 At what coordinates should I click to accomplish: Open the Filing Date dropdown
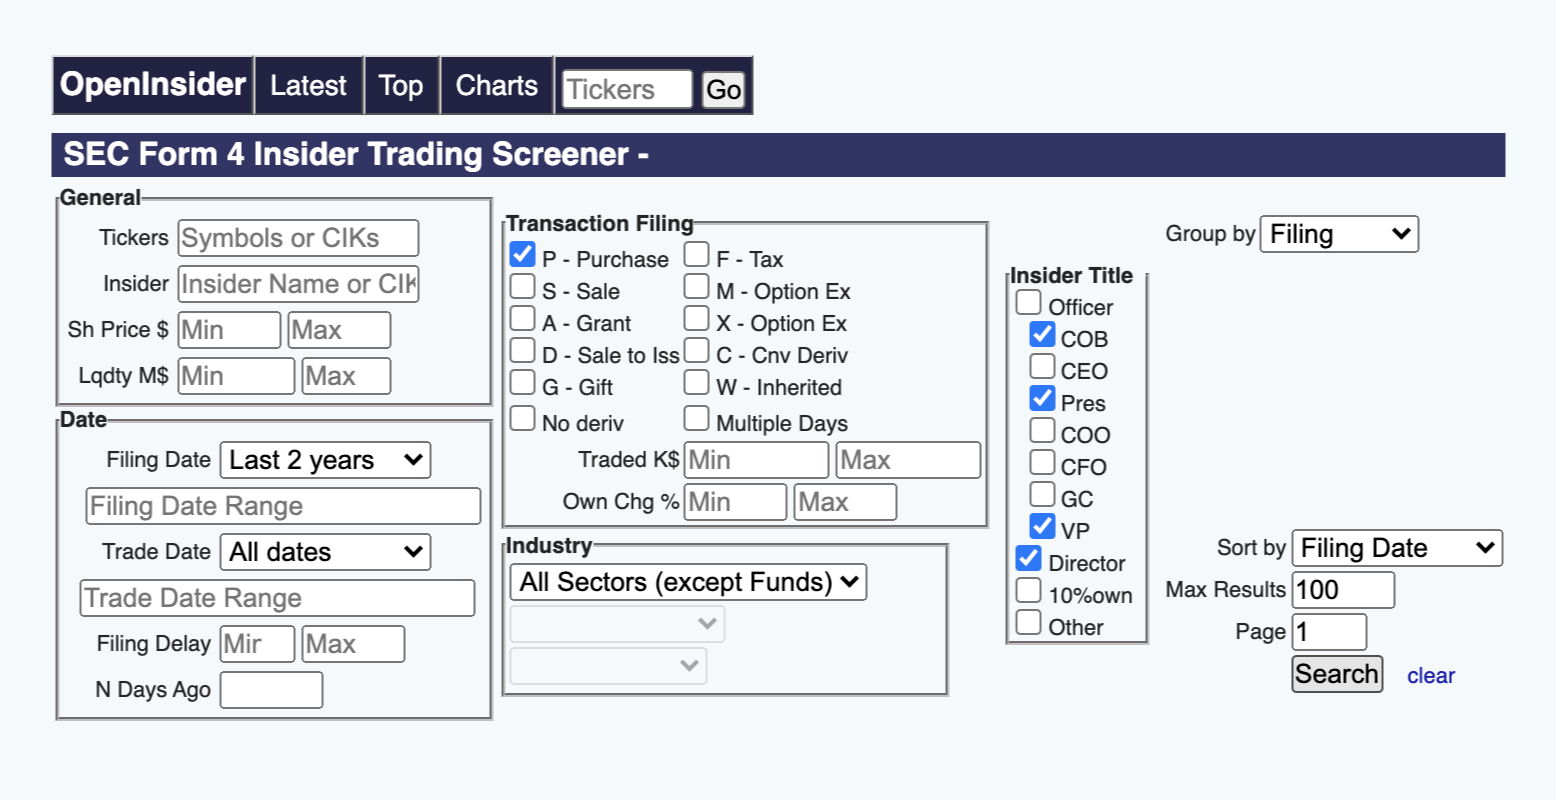(325, 460)
